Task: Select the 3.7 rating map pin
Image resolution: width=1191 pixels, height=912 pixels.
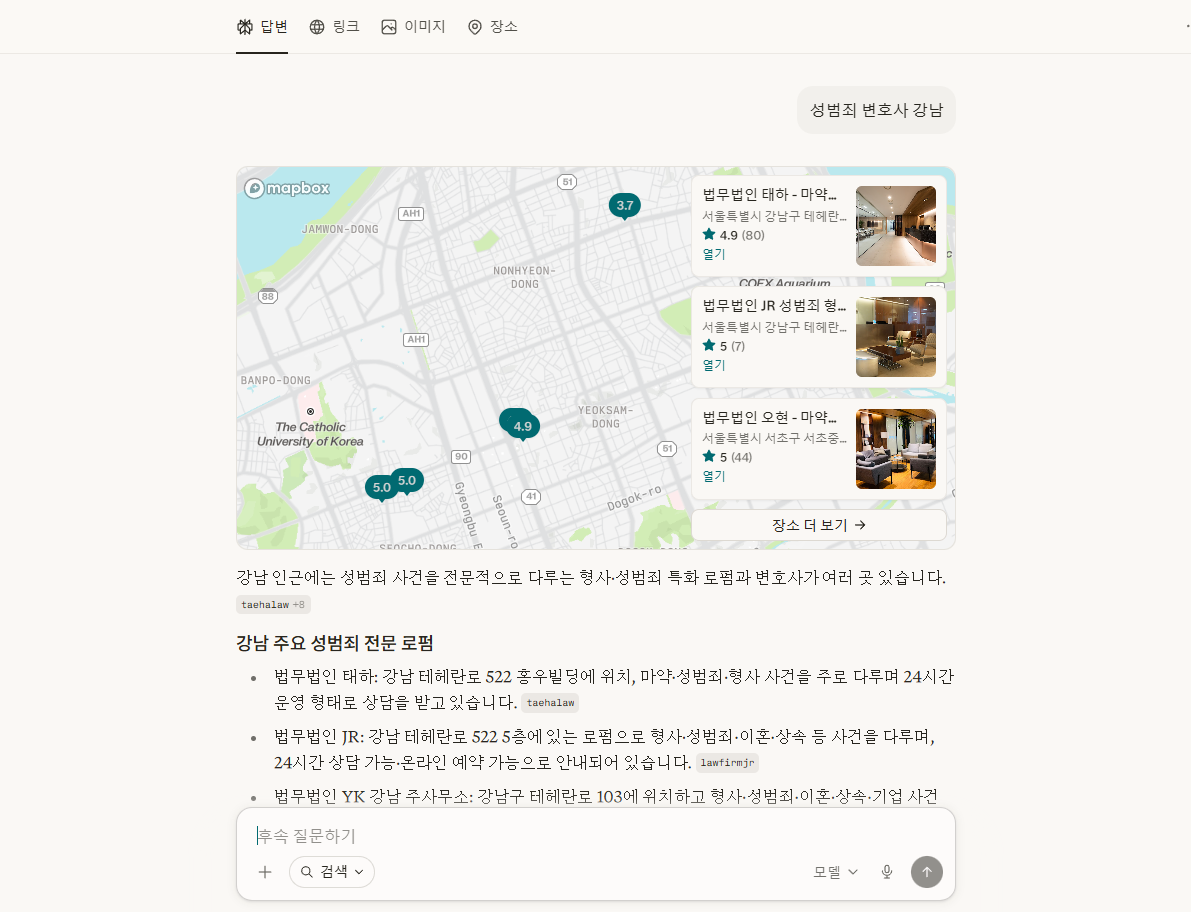Action: pos(624,205)
